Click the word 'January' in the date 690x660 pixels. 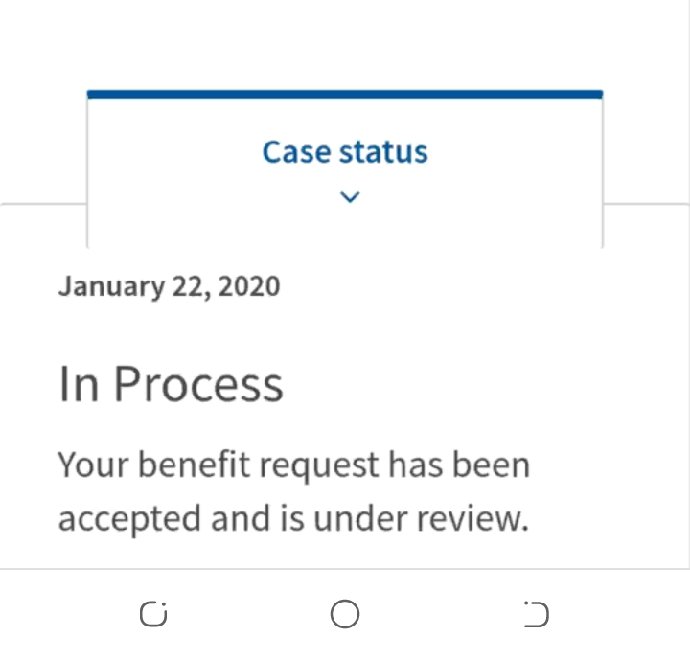pos(111,287)
